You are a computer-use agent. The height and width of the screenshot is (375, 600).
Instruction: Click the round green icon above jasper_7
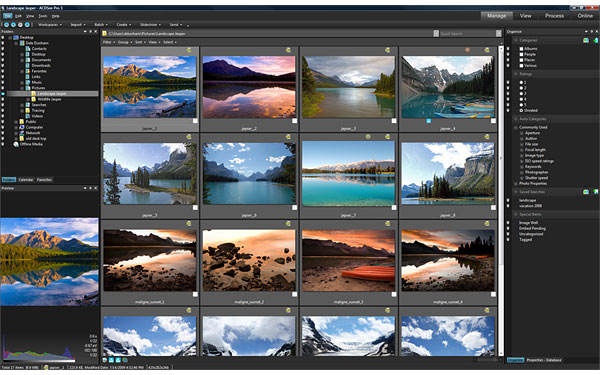[368, 137]
